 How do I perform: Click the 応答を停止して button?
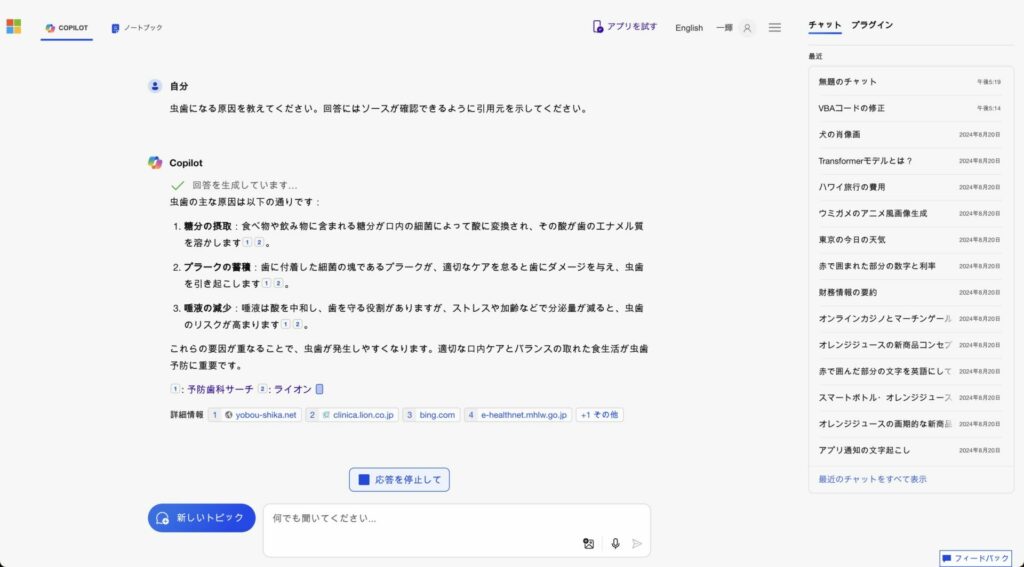(399, 479)
